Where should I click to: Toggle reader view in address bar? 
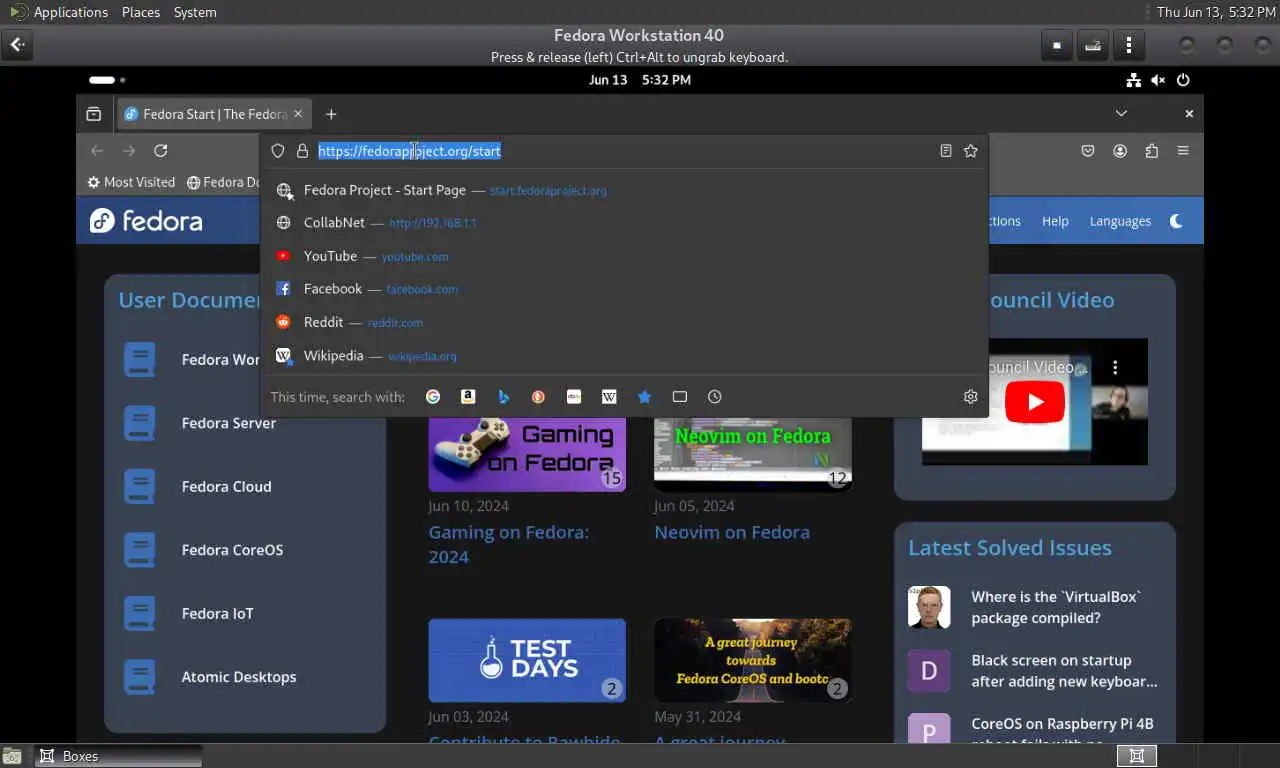(946, 151)
